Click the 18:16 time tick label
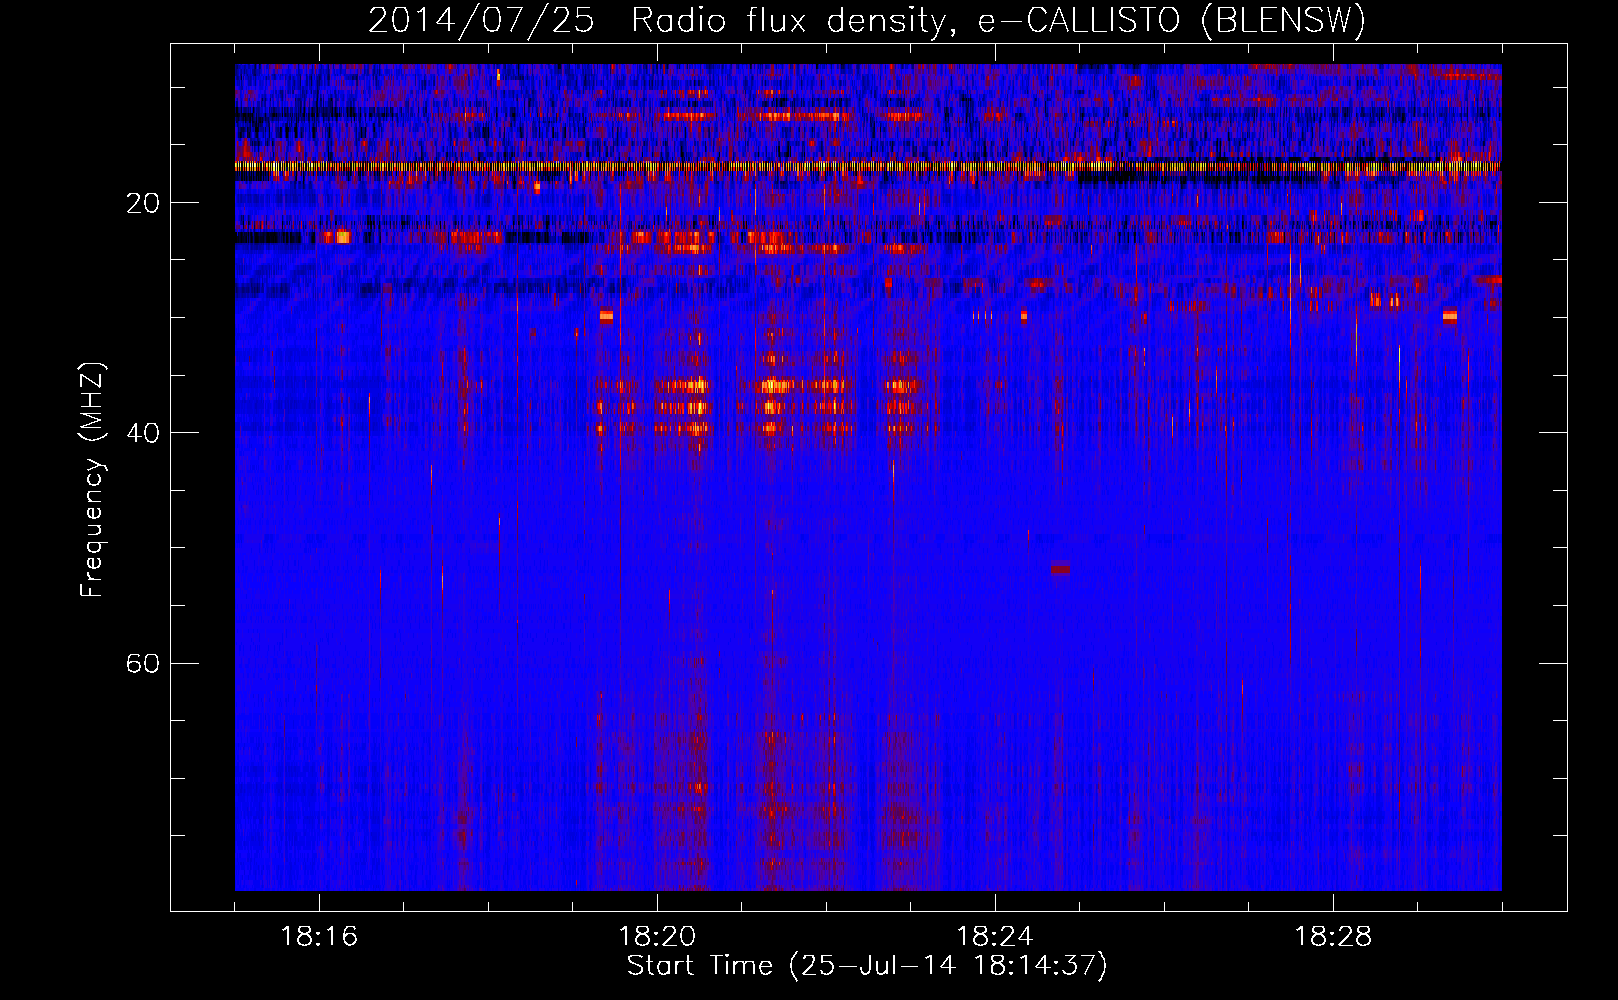Viewport: 1618px width, 1000px height. (319, 937)
